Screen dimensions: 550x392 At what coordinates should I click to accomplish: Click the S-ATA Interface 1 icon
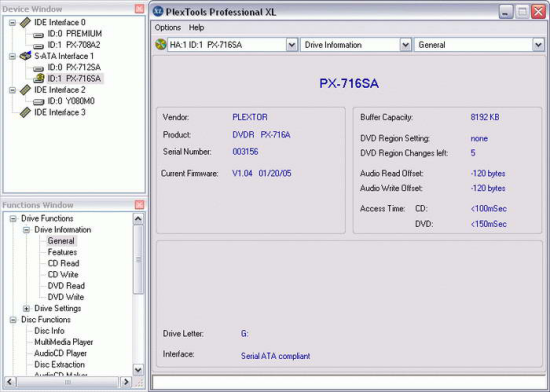click(x=25, y=56)
